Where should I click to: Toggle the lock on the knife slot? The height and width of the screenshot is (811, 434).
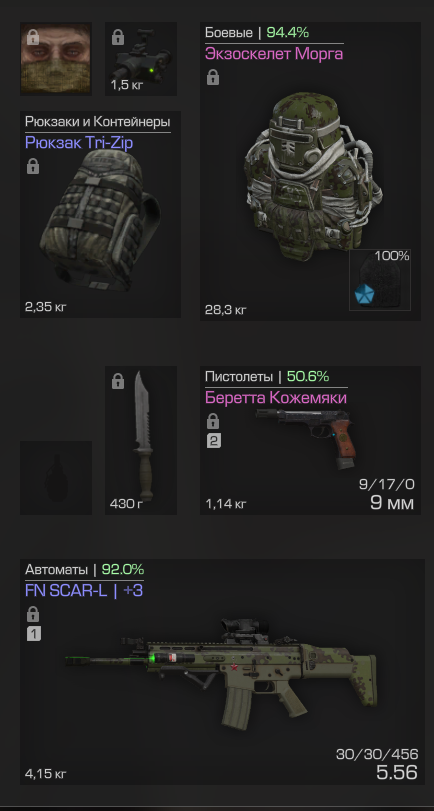click(x=118, y=381)
